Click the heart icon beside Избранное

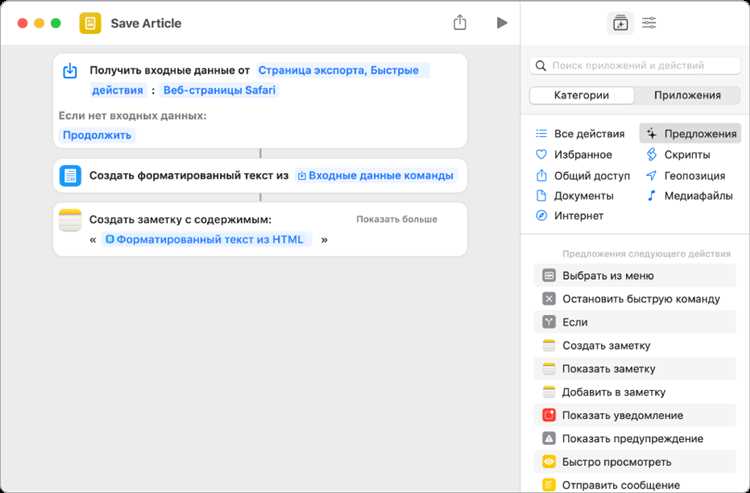click(541, 154)
